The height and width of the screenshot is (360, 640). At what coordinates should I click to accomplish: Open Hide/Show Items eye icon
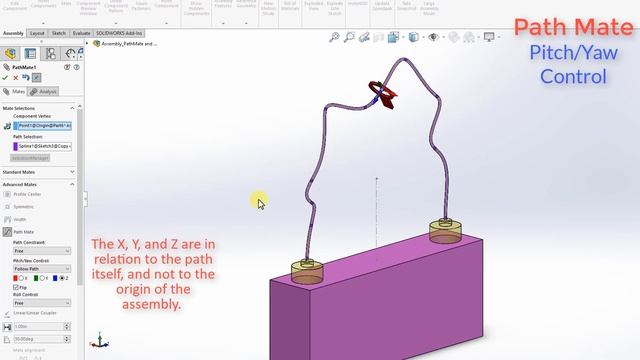(x=433, y=38)
